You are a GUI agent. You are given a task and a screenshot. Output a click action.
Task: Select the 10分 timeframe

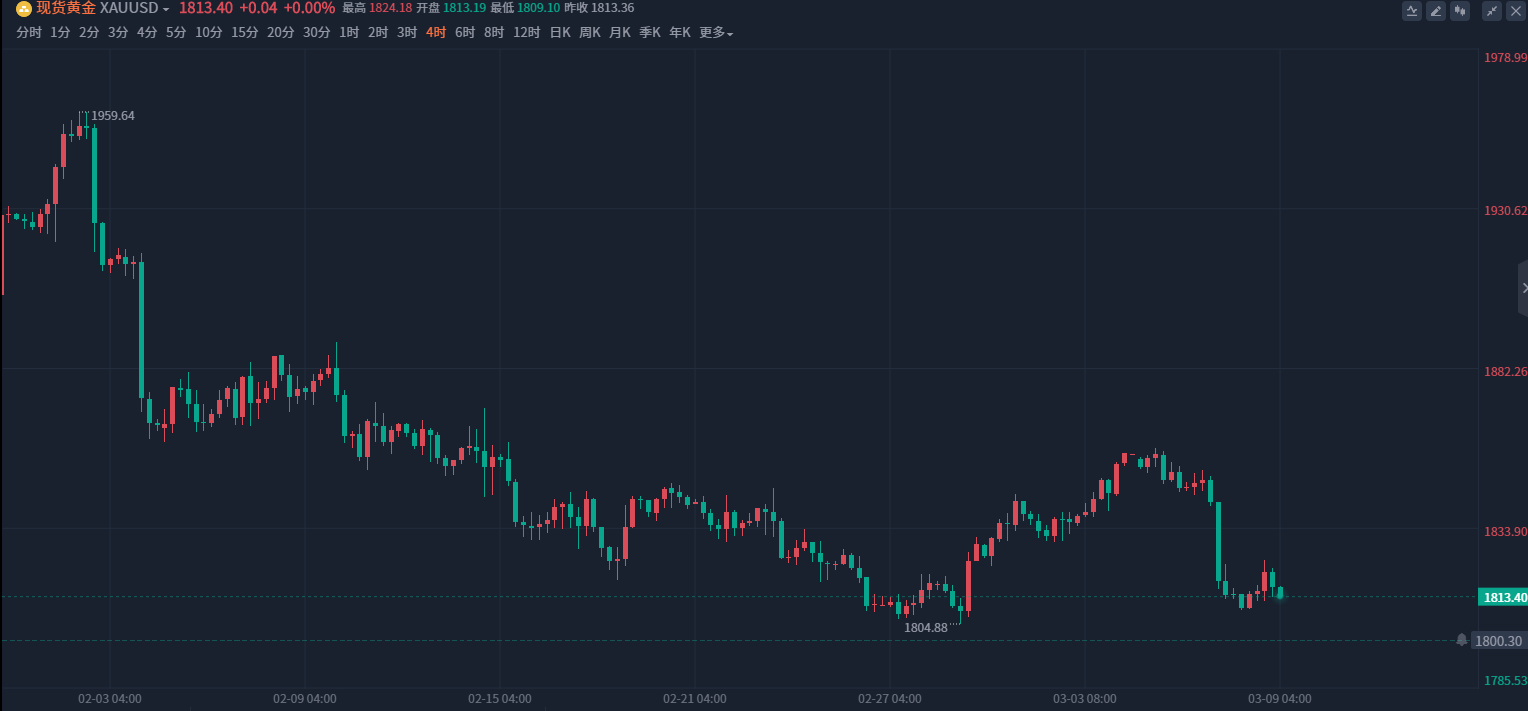coord(209,32)
